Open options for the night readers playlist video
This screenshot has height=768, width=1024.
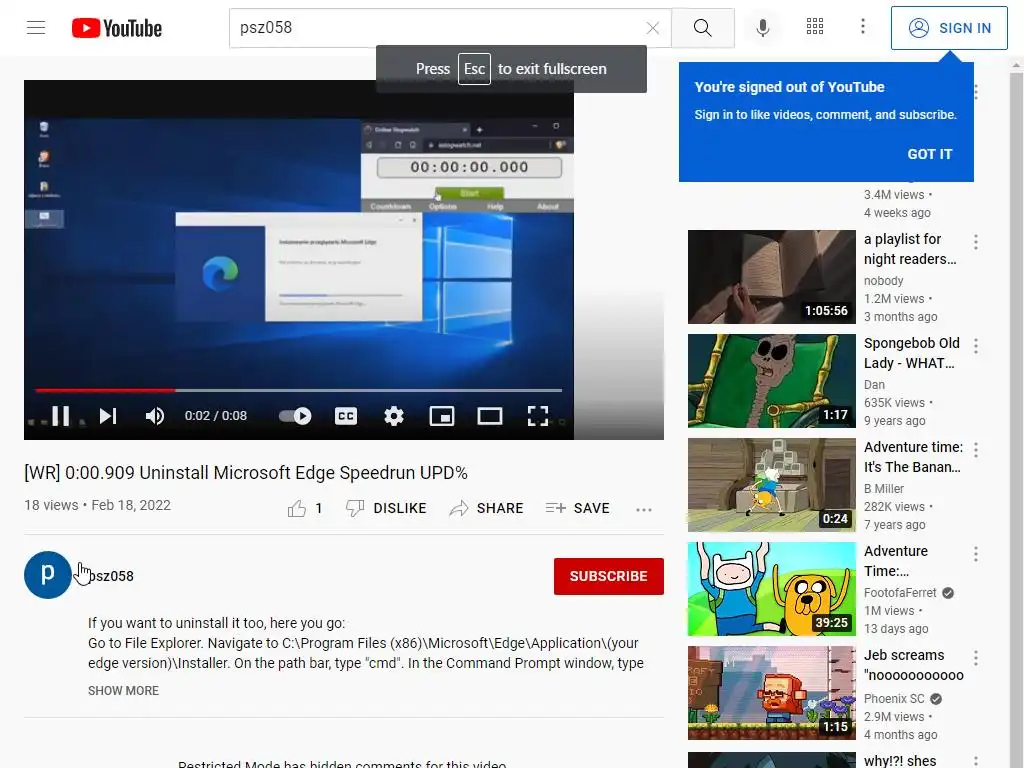tap(976, 242)
